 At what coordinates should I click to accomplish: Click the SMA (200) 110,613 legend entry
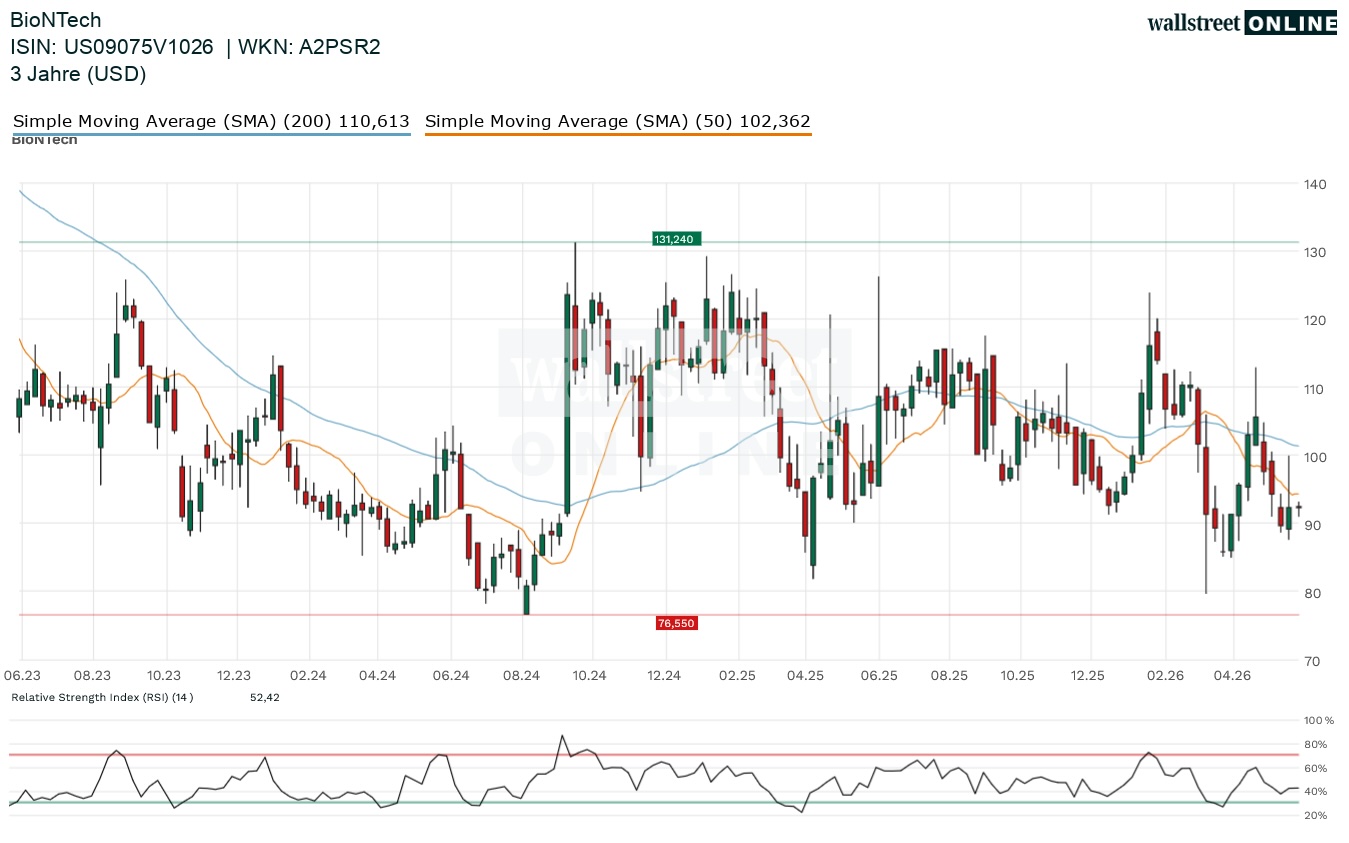pos(211,122)
